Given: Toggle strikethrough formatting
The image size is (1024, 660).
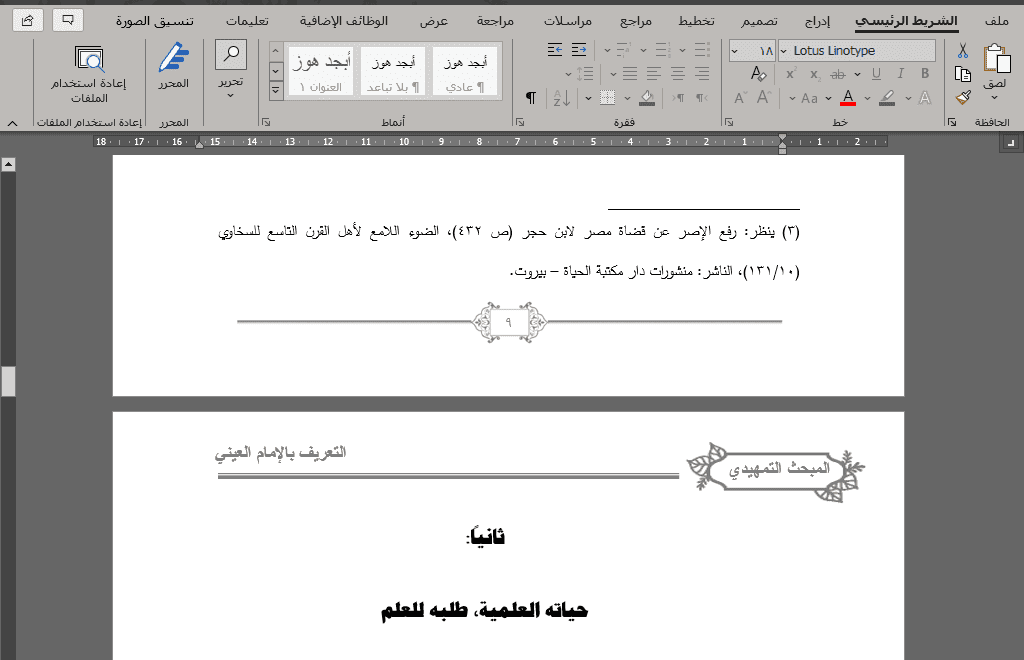Looking at the screenshot, I should [838, 74].
